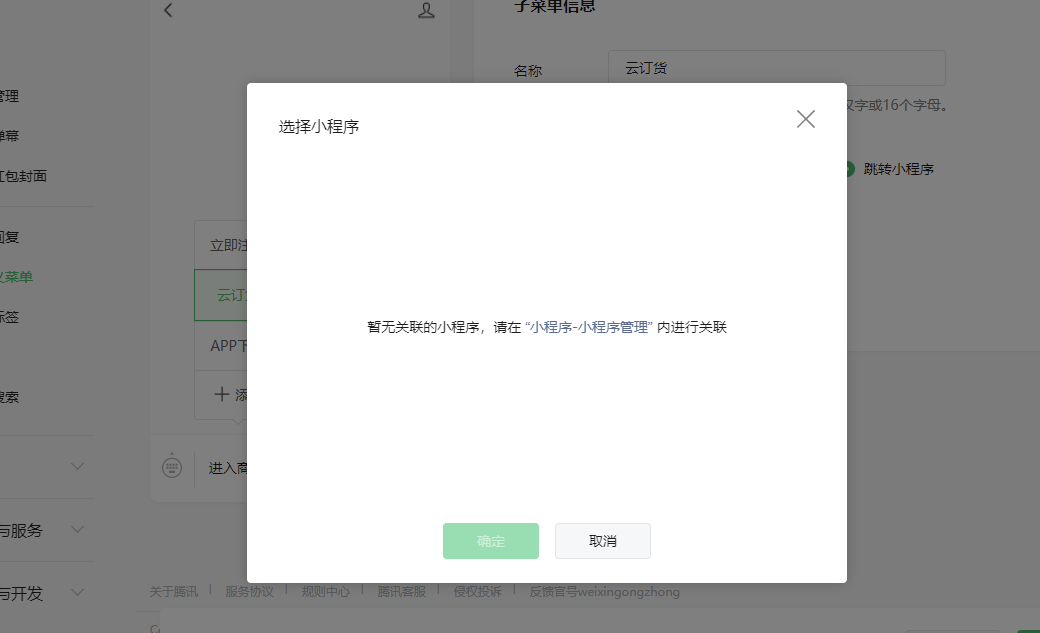Select the 回复 sidebar item
This screenshot has height=633, width=1040.
(9, 237)
